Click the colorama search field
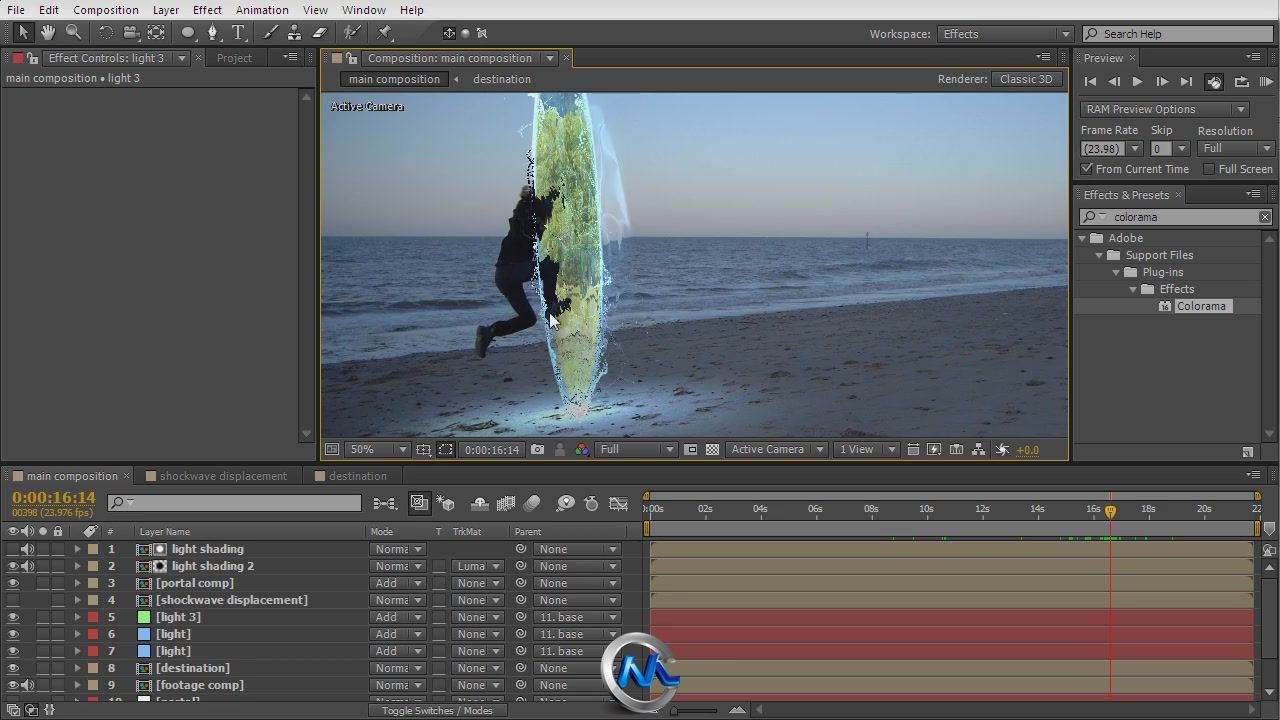 click(x=1176, y=217)
